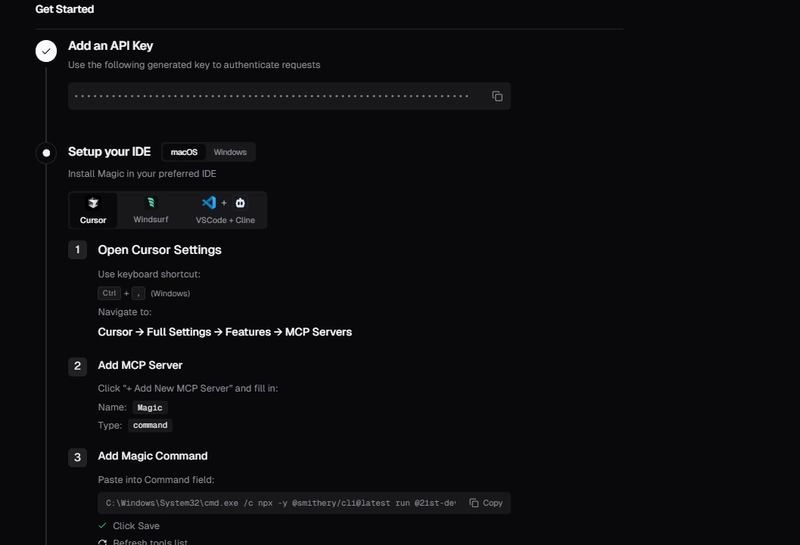Click the green checkmark beside Click Save
Screen dimensions: 800x545
(102, 525)
